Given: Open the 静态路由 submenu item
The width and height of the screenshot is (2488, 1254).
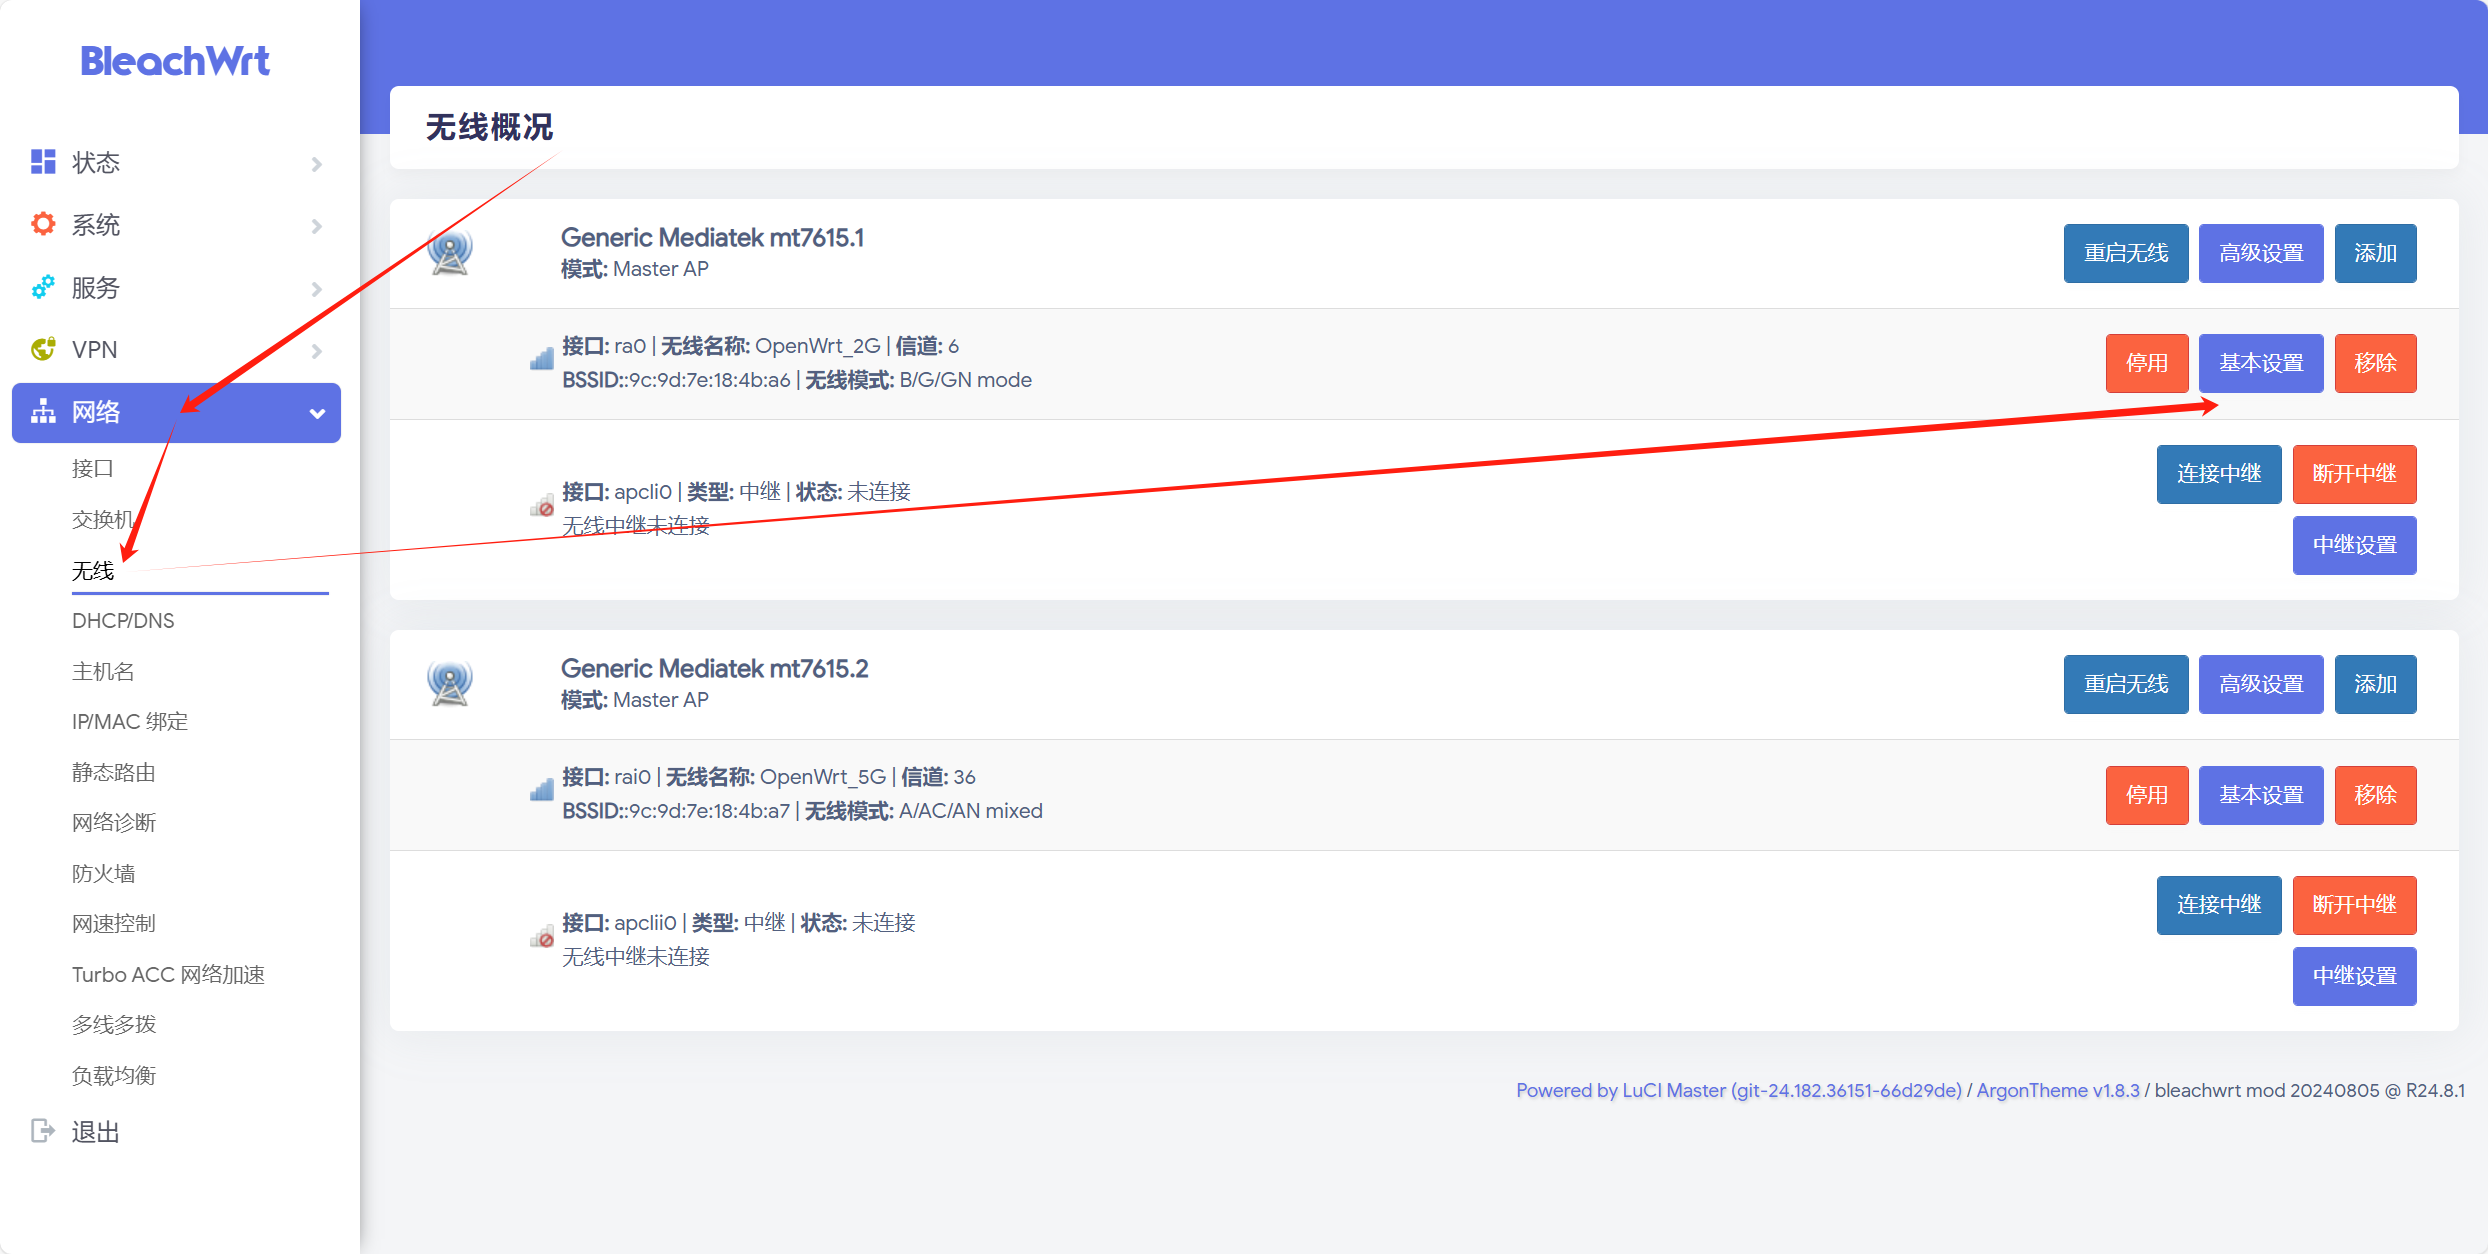Looking at the screenshot, I should pyautogui.click(x=114, y=772).
